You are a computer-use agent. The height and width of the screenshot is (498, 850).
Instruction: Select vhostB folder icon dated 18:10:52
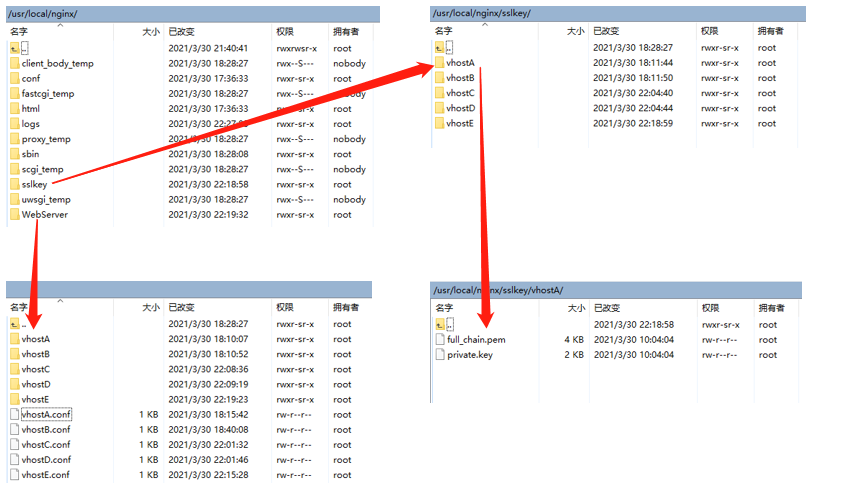point(15,354)
